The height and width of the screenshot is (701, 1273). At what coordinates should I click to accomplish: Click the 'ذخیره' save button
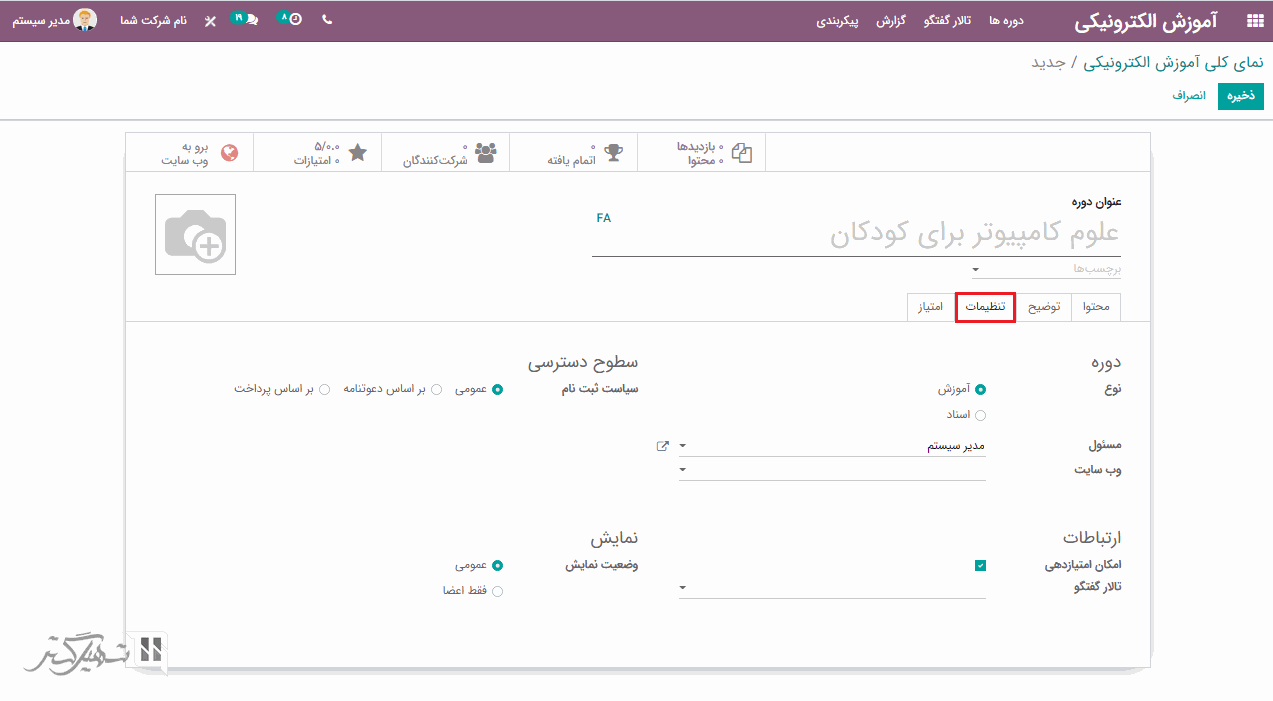coord(1241,96)
